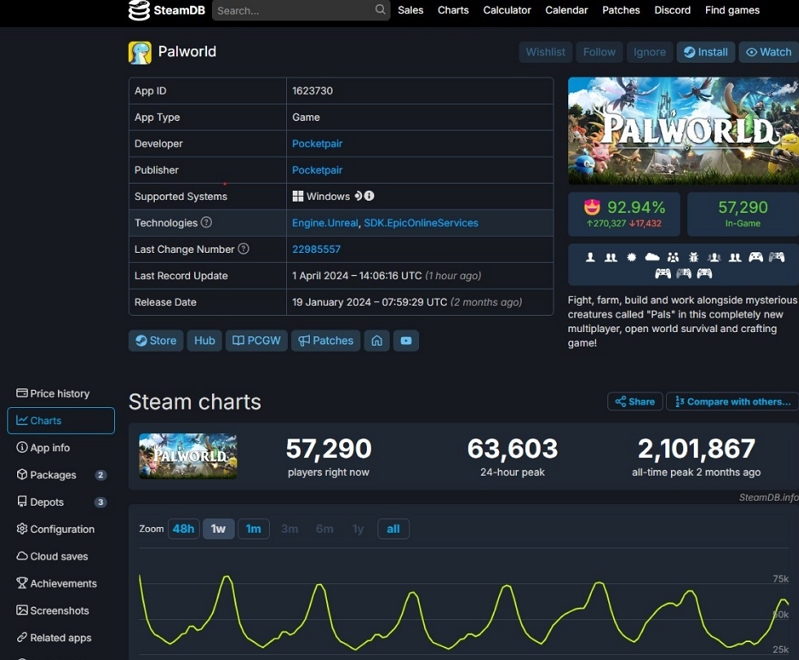The height and width of the screenshot is (660, 799).
Task: Click the SteamDB logo
Action: 167,10
